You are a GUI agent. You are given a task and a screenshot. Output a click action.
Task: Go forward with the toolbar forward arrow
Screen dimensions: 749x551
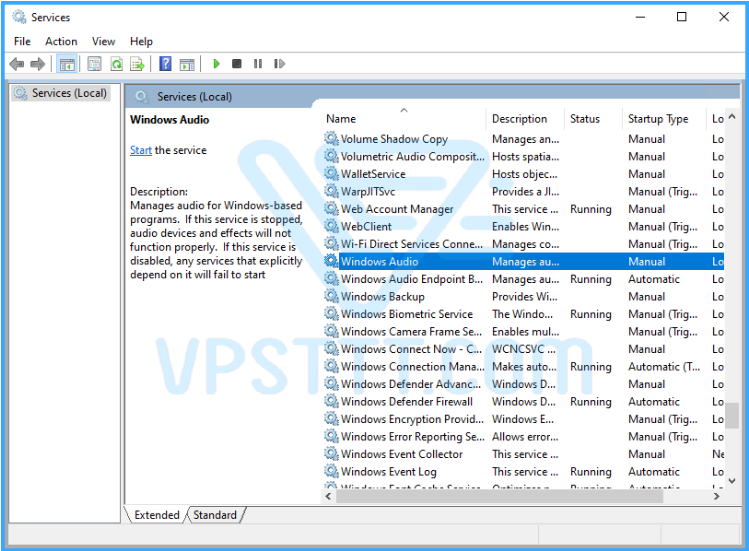pos(38,64)
